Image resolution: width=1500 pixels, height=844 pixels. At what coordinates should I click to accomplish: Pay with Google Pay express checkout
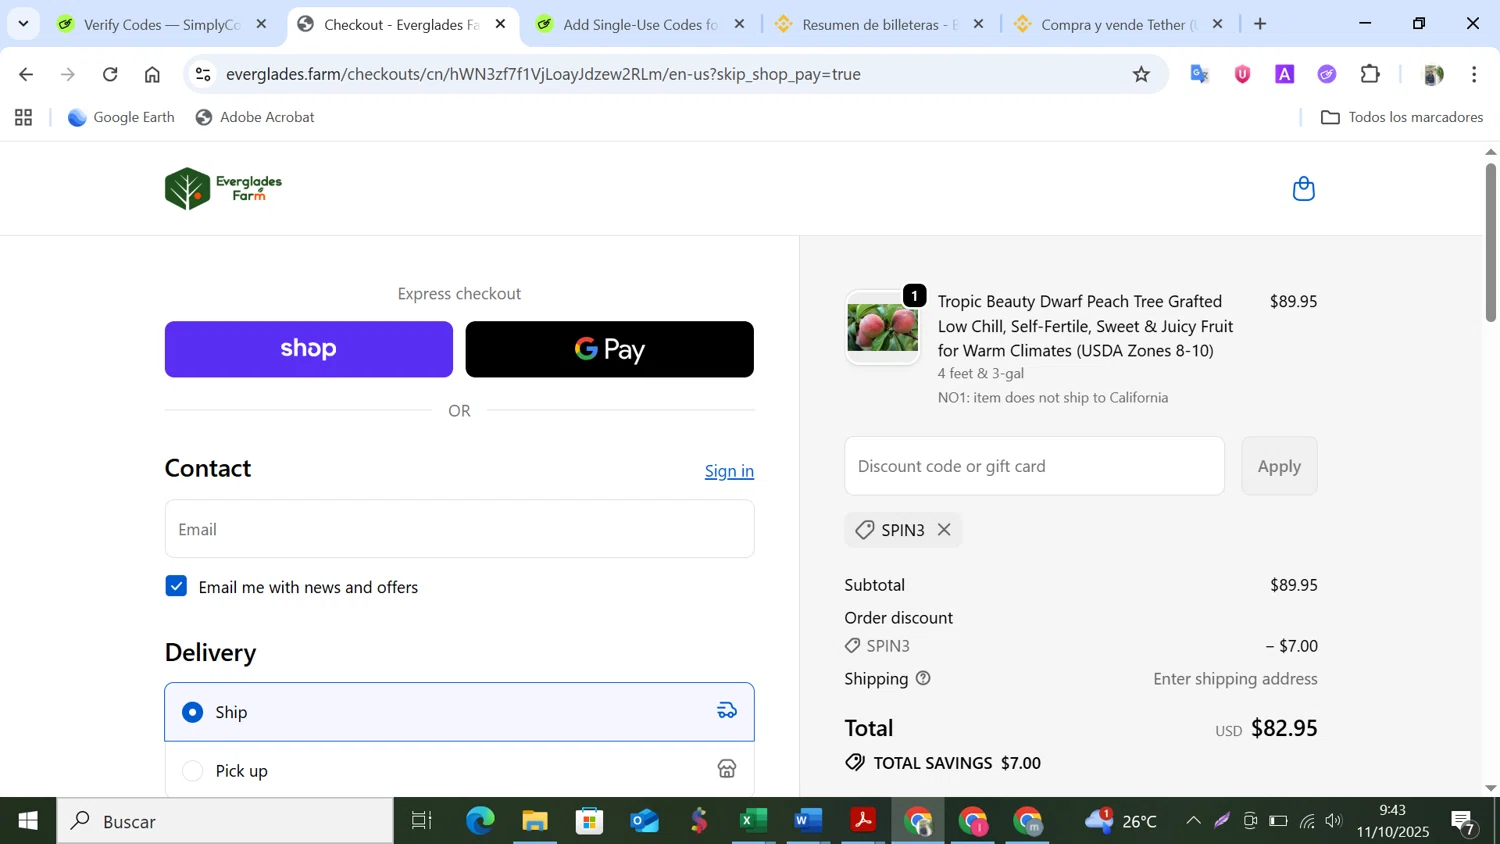[610, 349]
